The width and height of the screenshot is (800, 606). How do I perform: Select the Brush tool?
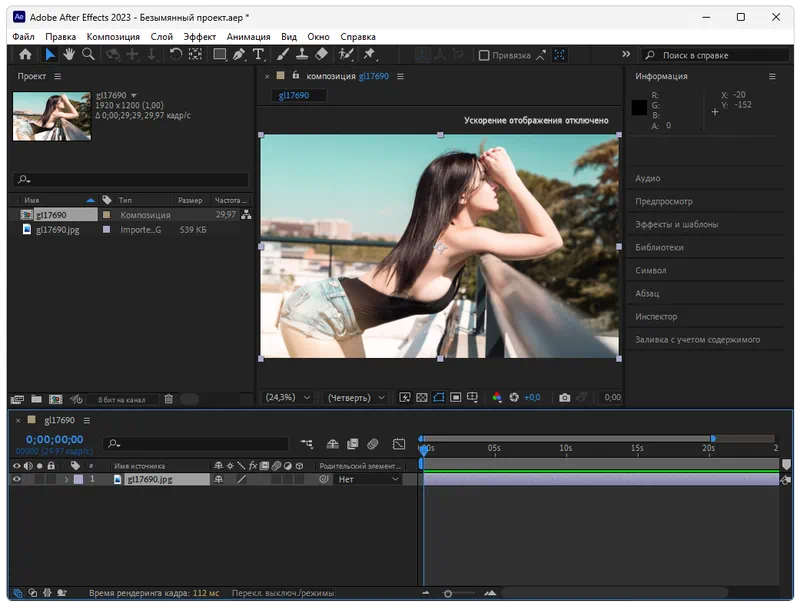tap(283, 55)
